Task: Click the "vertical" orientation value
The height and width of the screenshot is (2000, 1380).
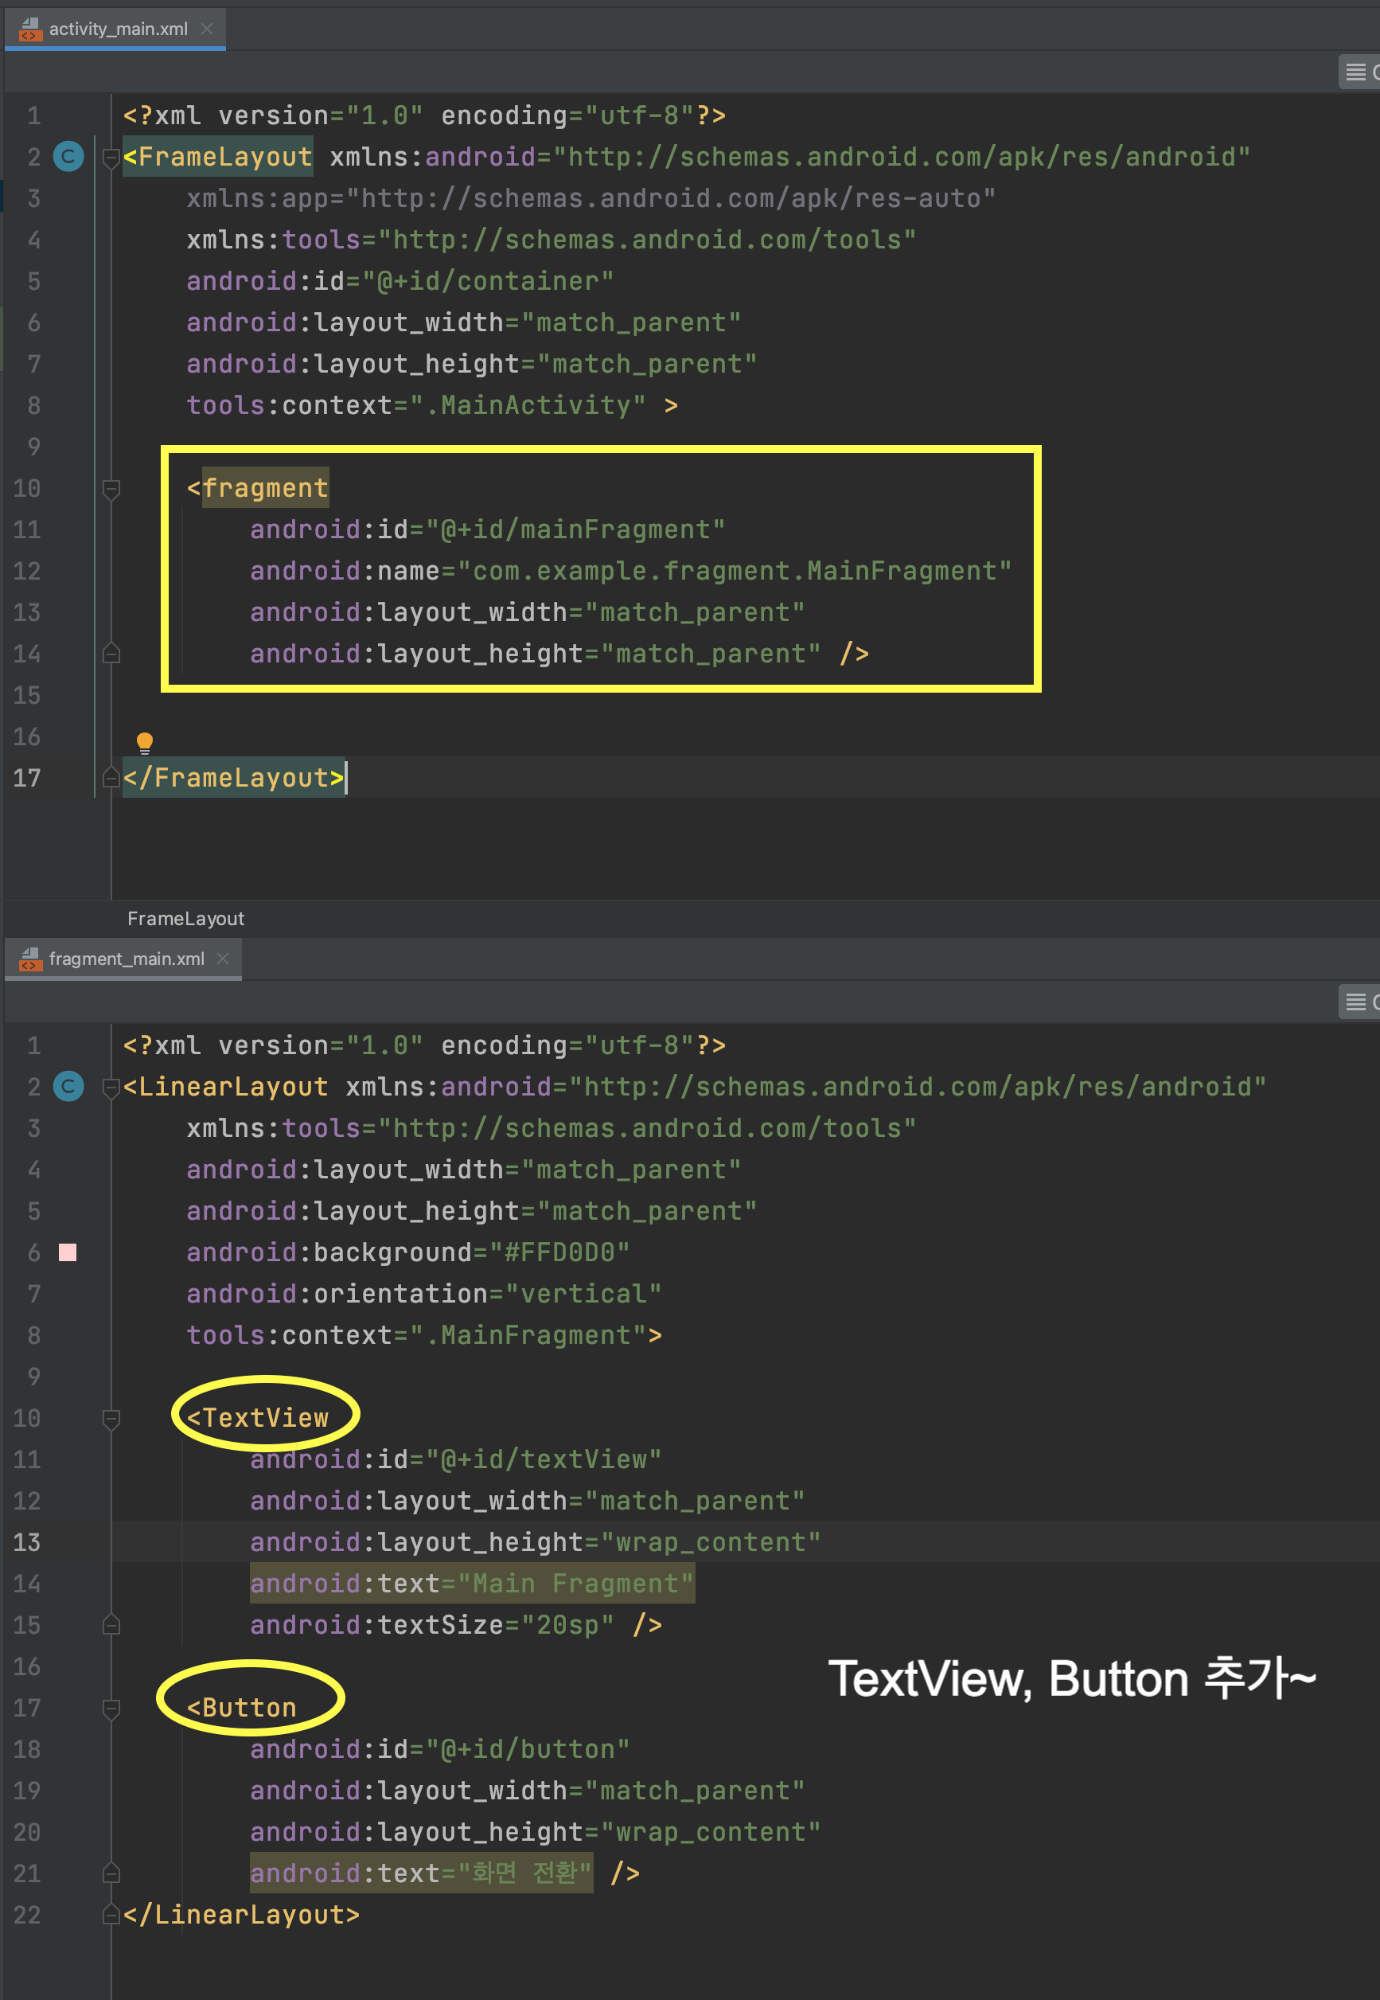Action: click(584, 1294)
